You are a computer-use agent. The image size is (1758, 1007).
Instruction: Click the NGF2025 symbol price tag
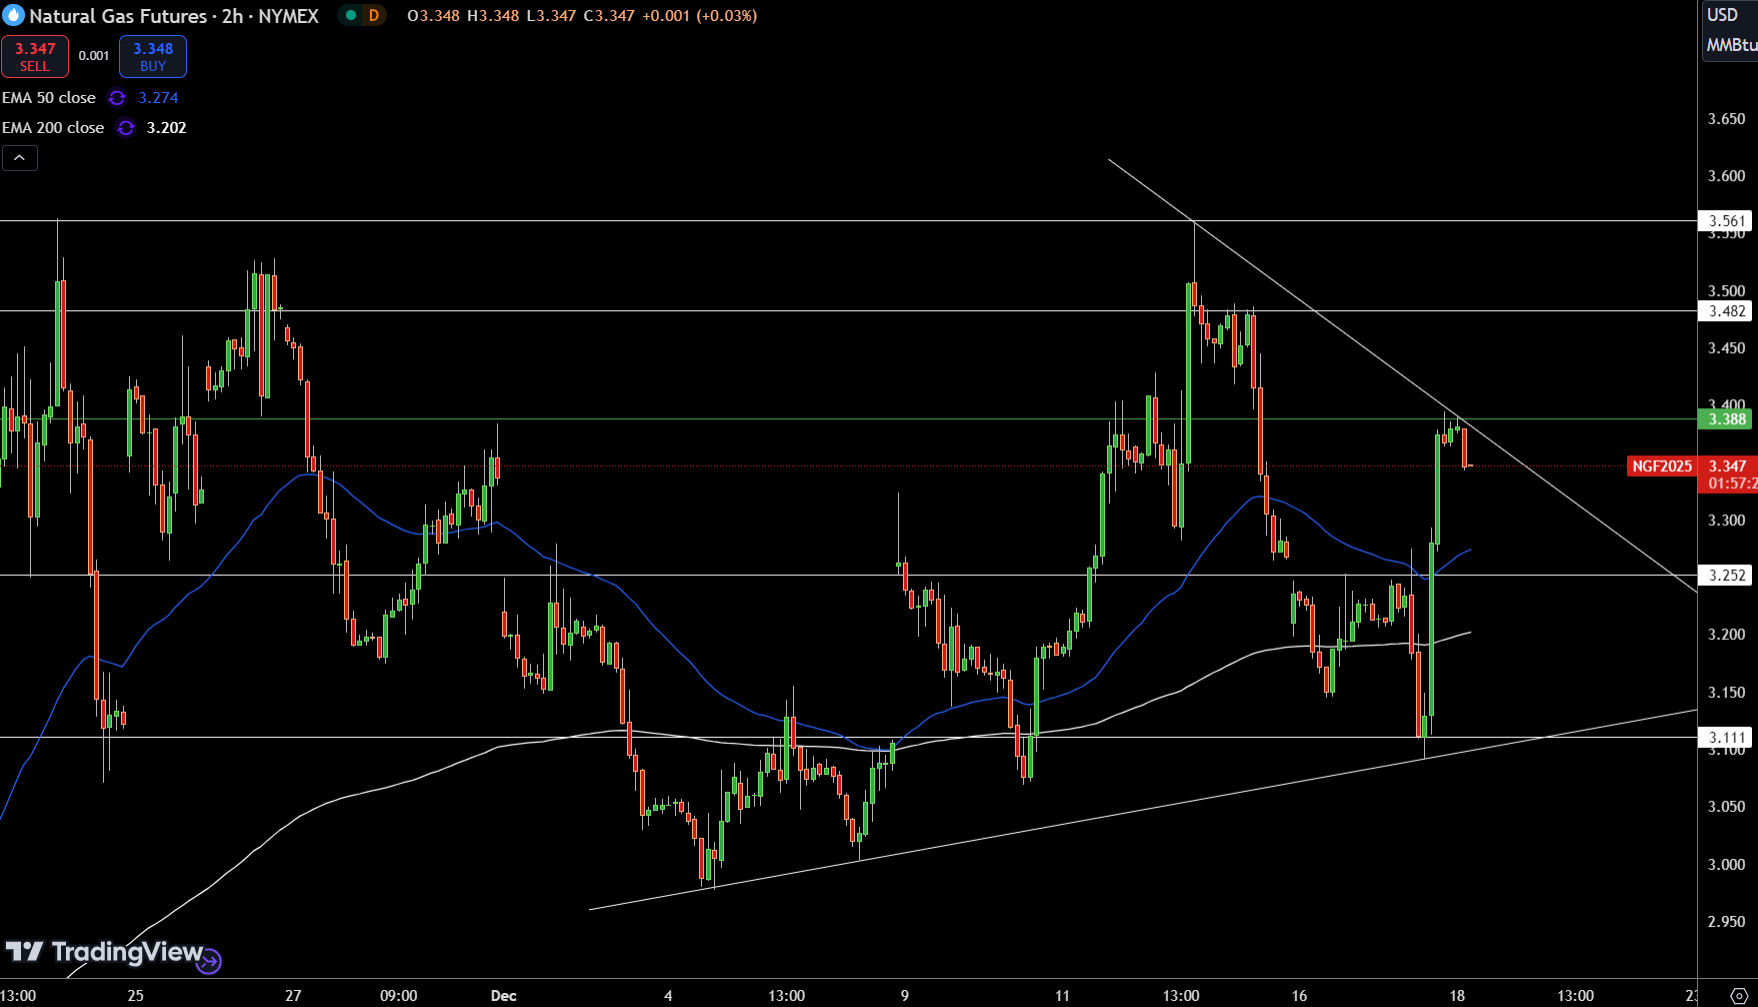click(x=1662, y=466)
